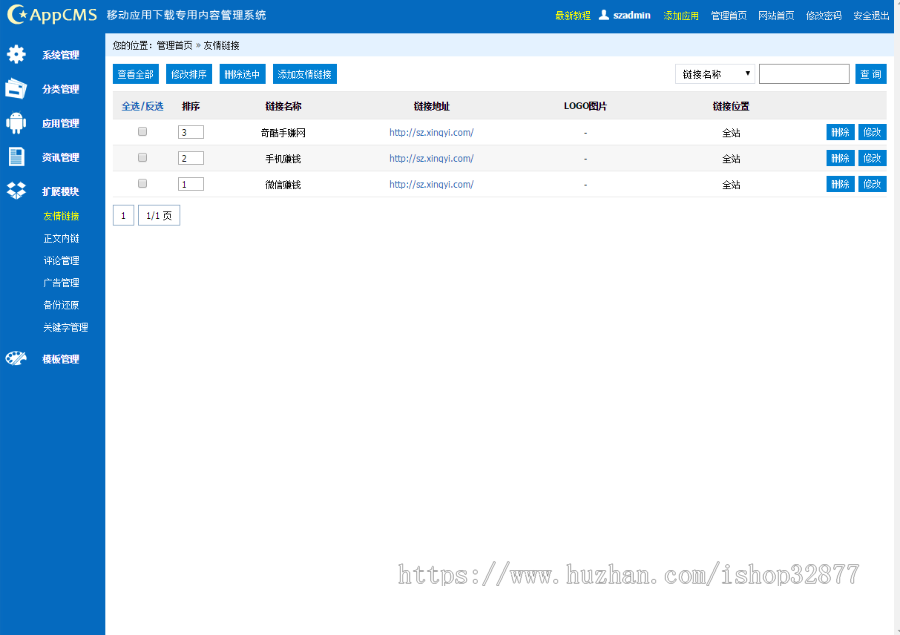This screenshot has width=900, height=635.
Task: Open 系统管理 sidebar menu
Action: 60,55
